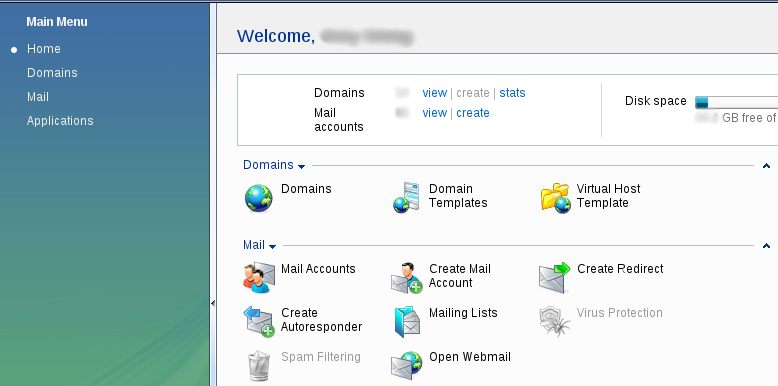Click the Spam Filtering trash icon
Viewport: 778px width, 386px height.
click(x=259, y=366)
